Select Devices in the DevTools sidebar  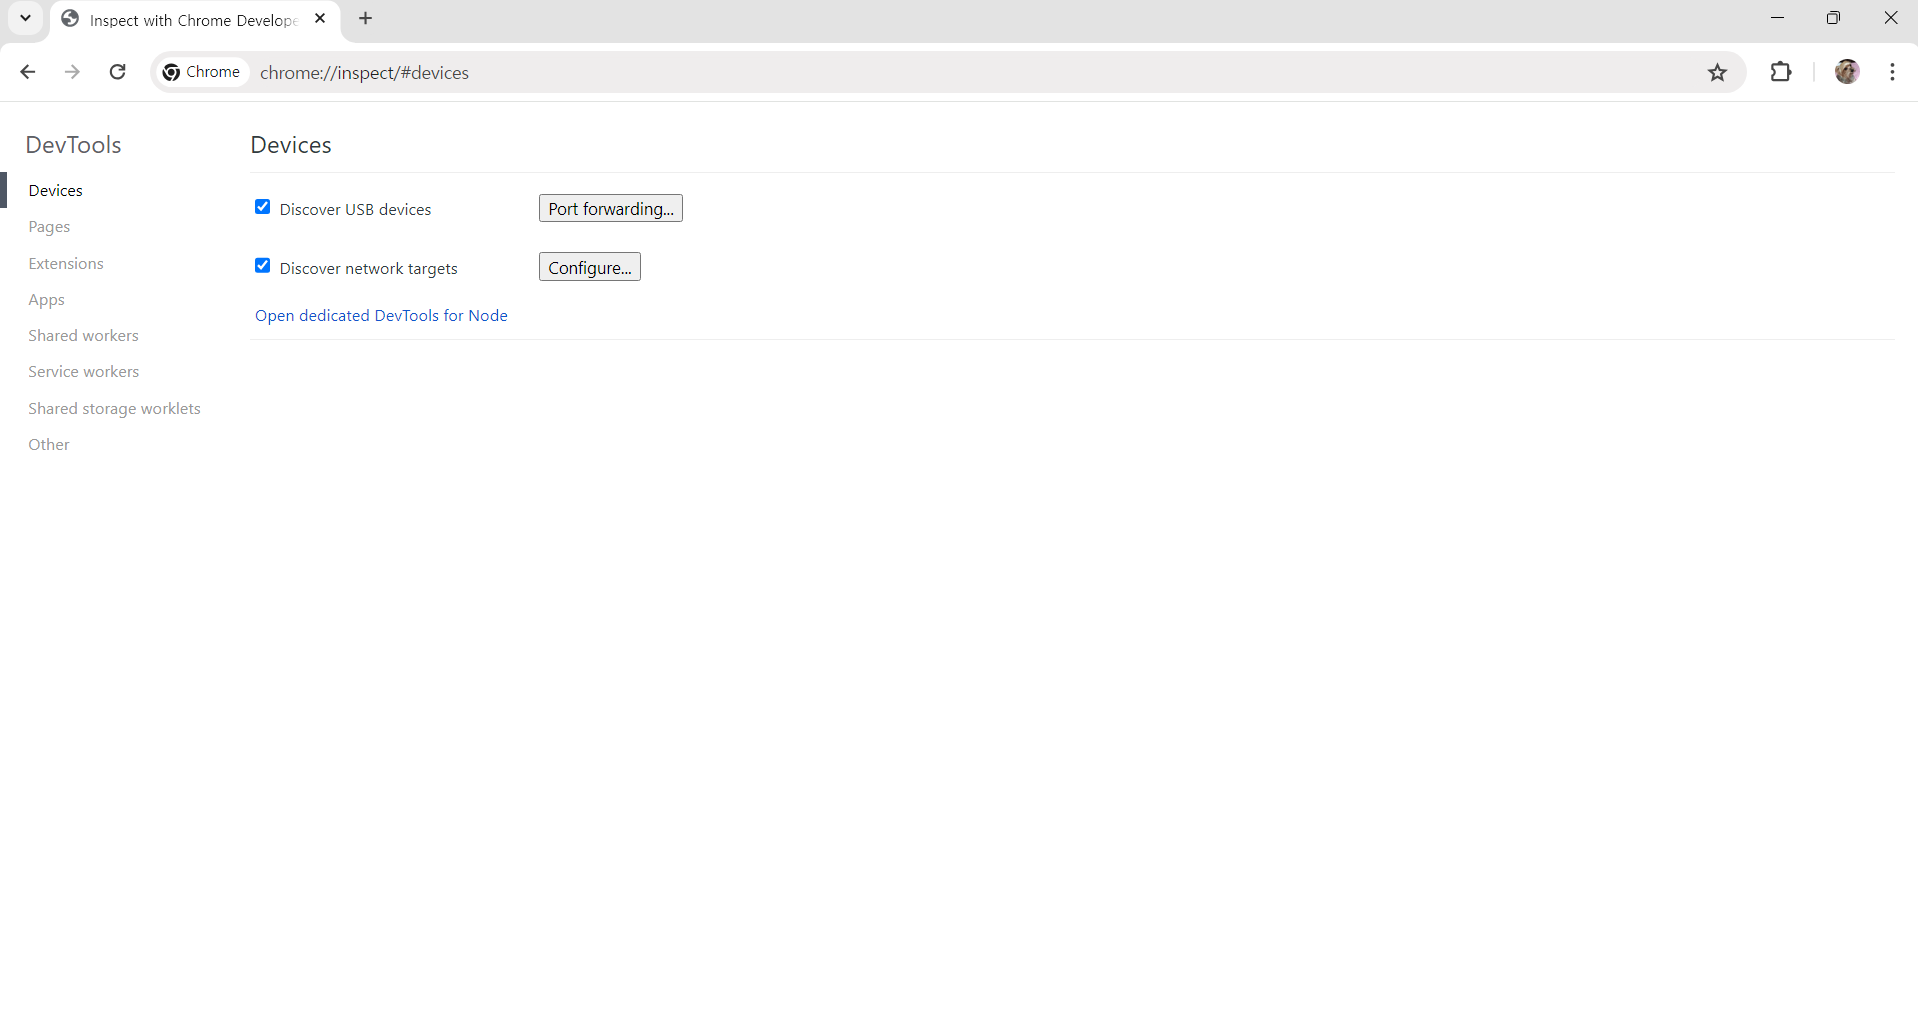click(56, 190)
